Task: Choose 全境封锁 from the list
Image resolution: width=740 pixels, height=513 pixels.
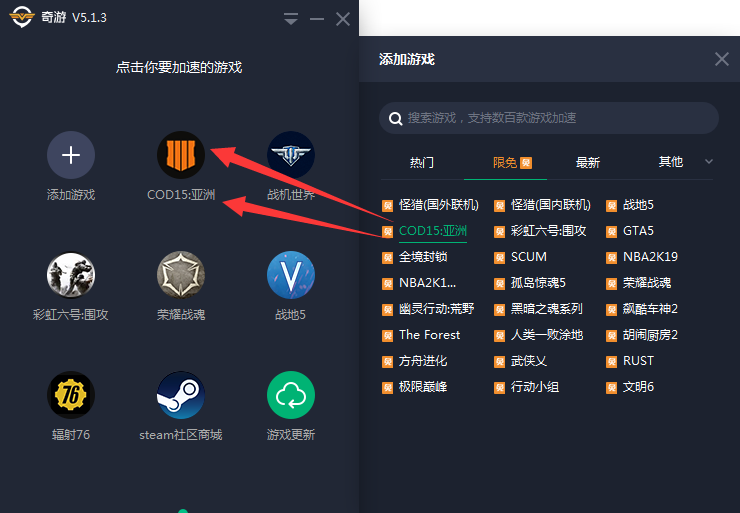Action: point(423,257)
